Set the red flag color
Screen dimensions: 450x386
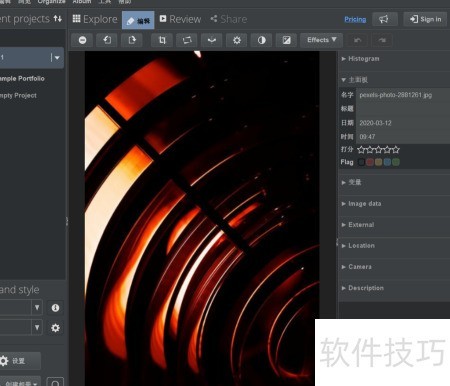click(370, 162)
